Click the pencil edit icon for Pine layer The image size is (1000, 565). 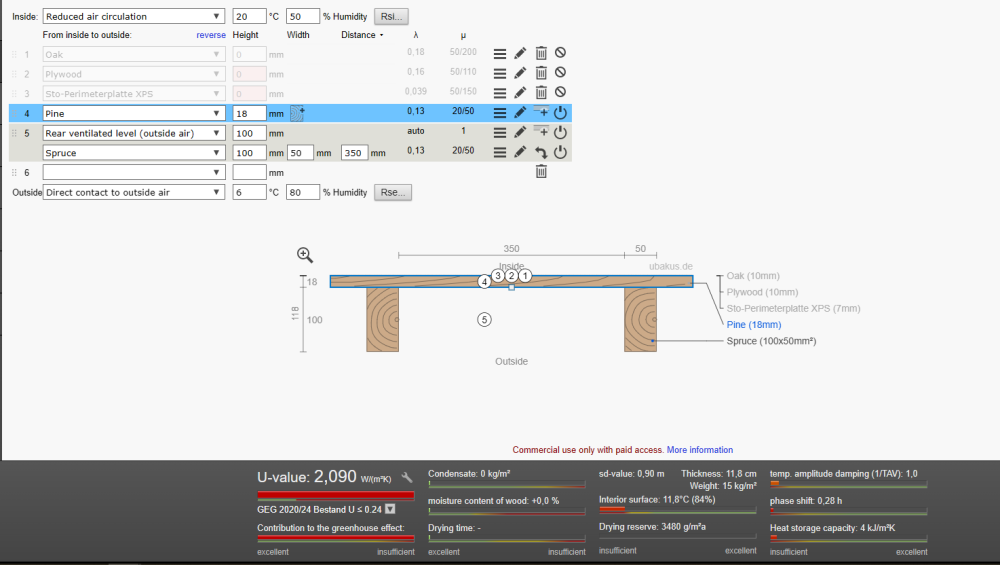pos(520,113)
